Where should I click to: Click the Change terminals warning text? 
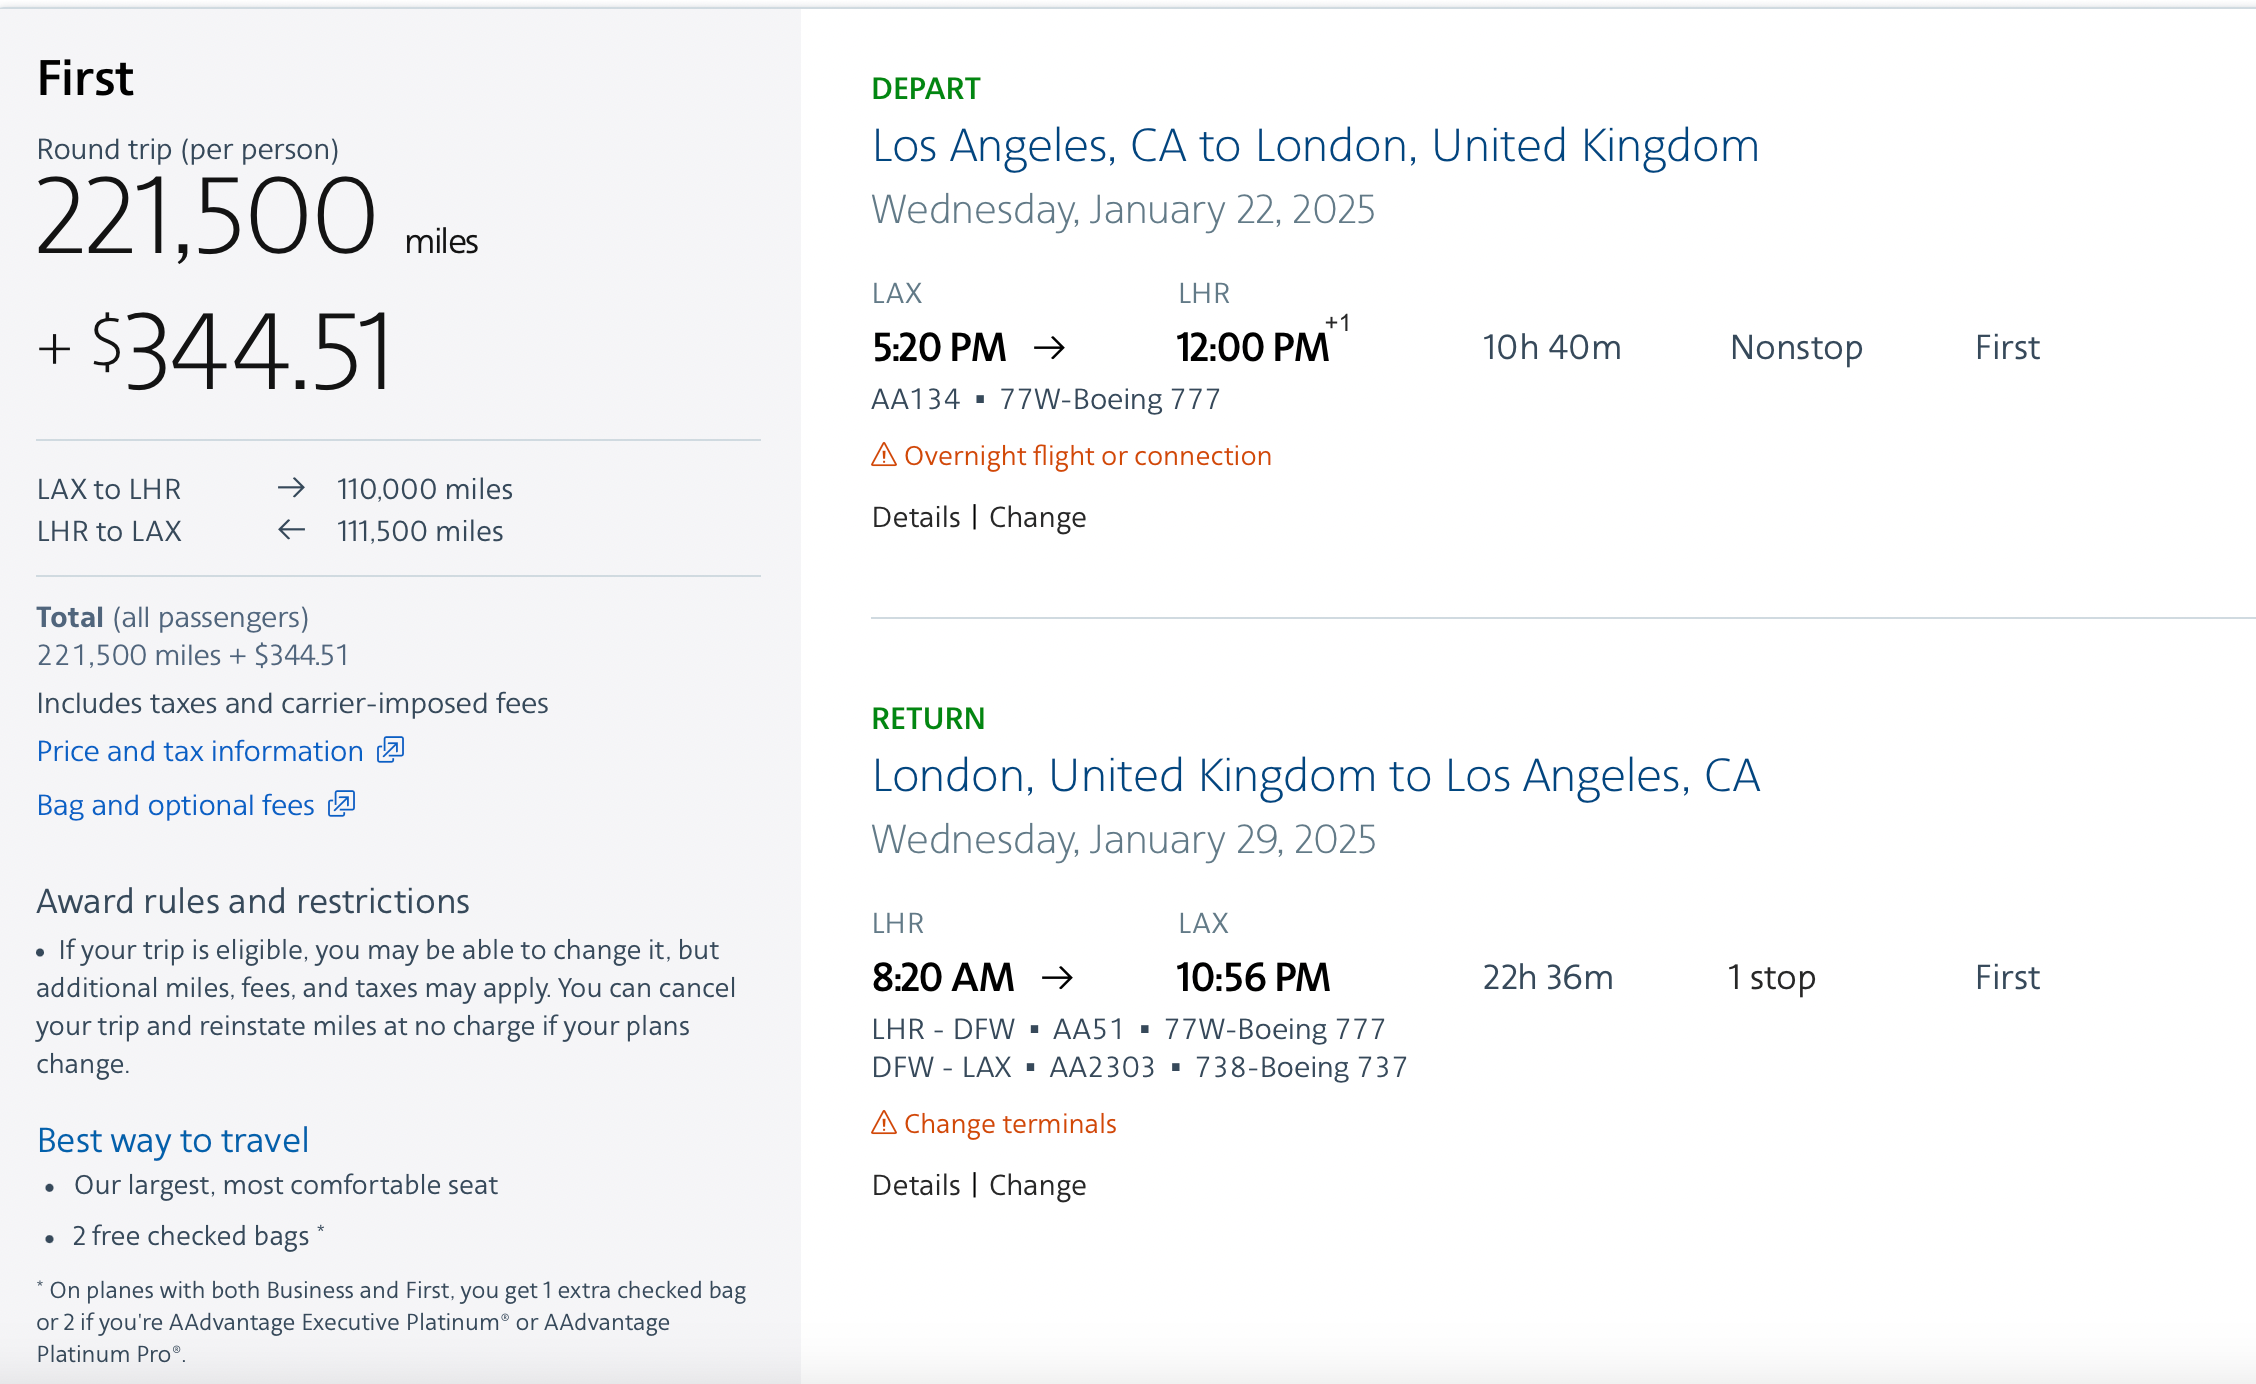pos(1010,1124)
